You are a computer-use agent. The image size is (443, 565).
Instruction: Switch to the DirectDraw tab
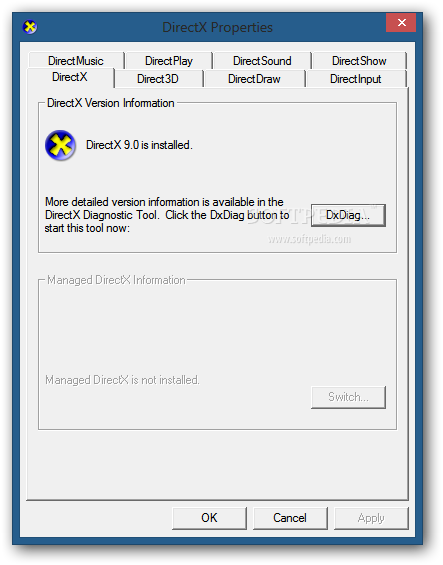click(254, 79)
